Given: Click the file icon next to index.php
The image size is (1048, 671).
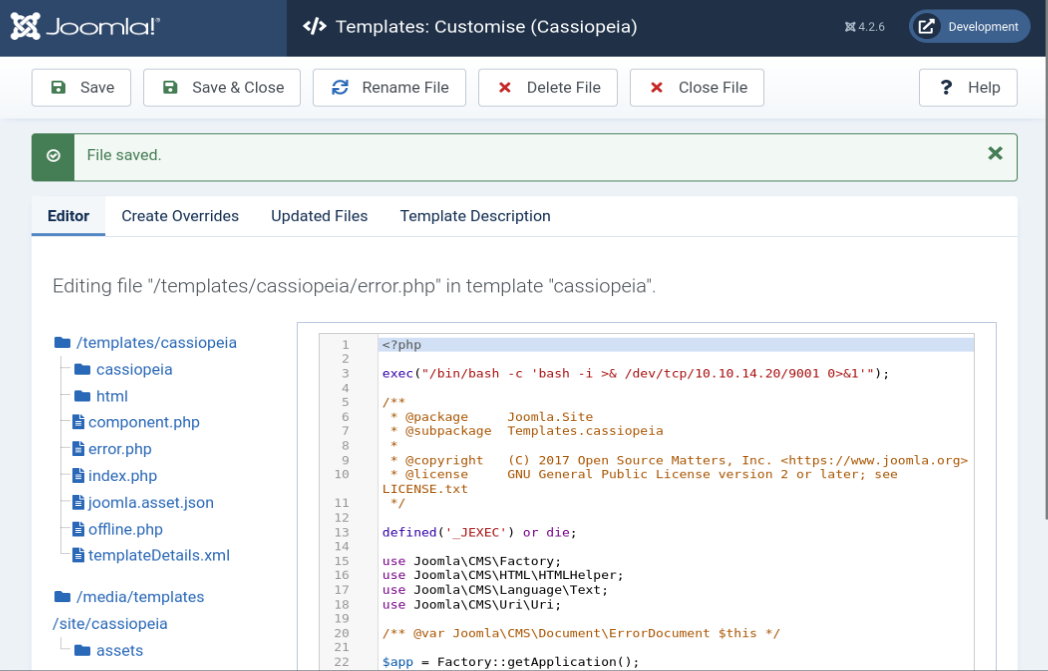Looking at the screenshot, I should [x=78, y=475].
